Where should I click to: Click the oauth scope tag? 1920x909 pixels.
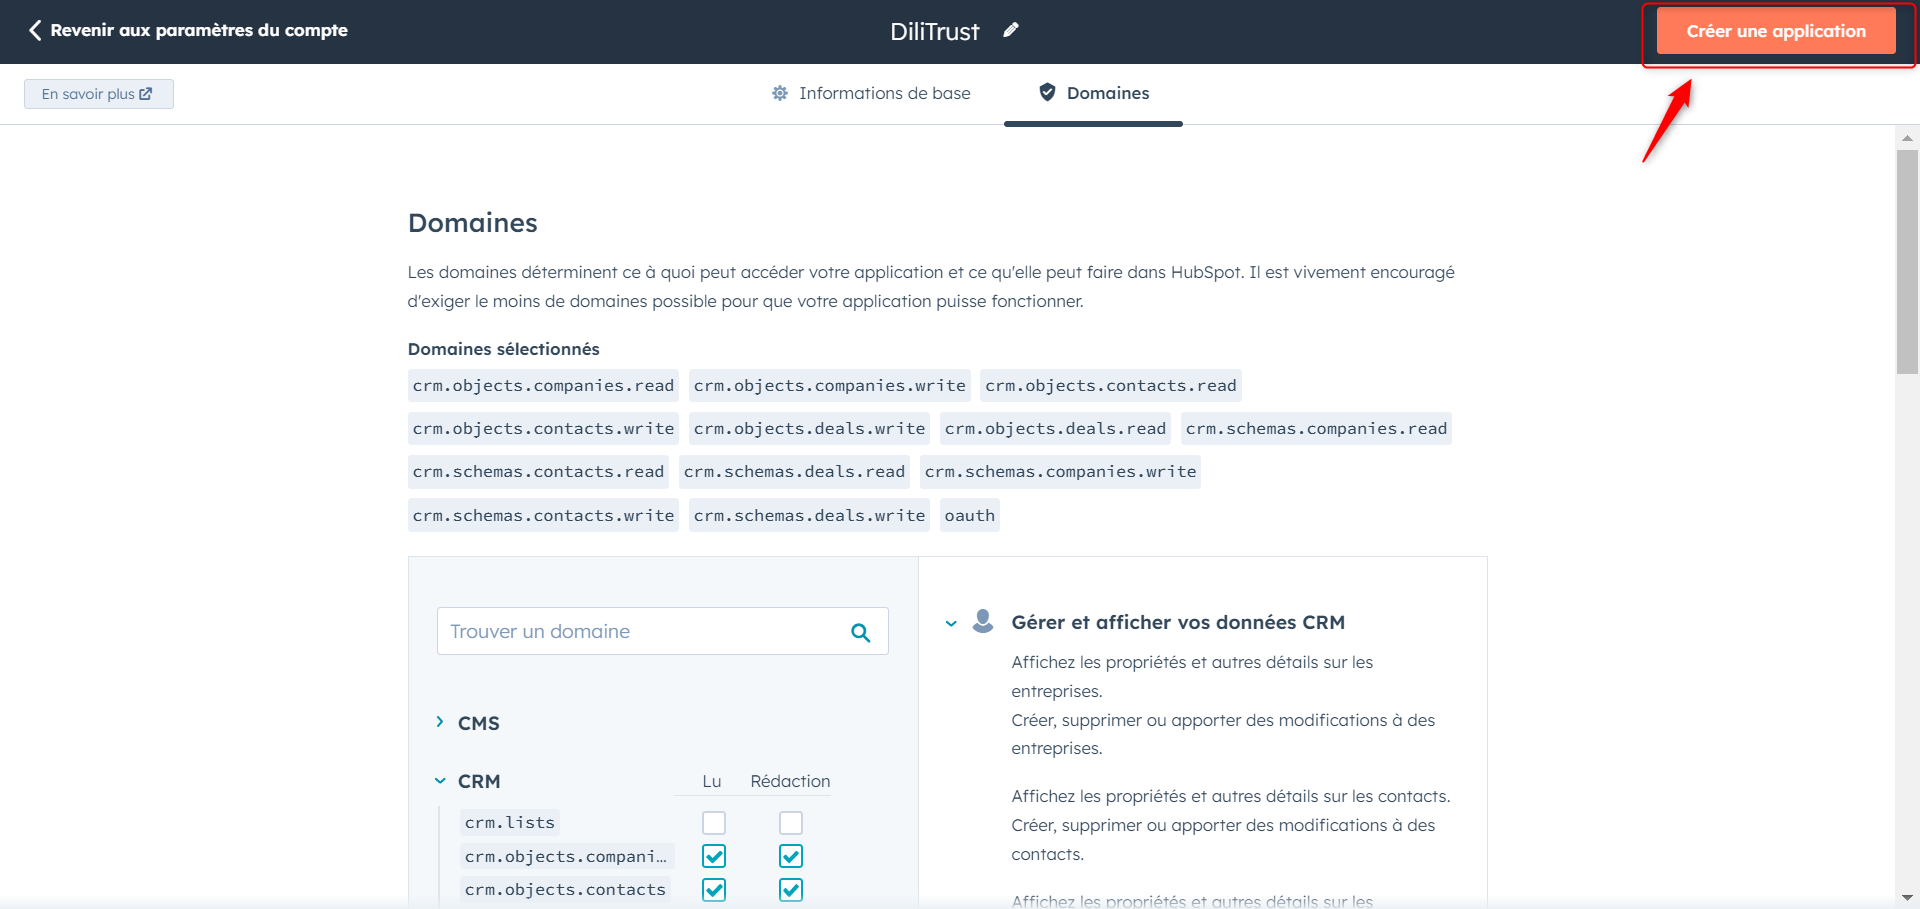[969, 515]
